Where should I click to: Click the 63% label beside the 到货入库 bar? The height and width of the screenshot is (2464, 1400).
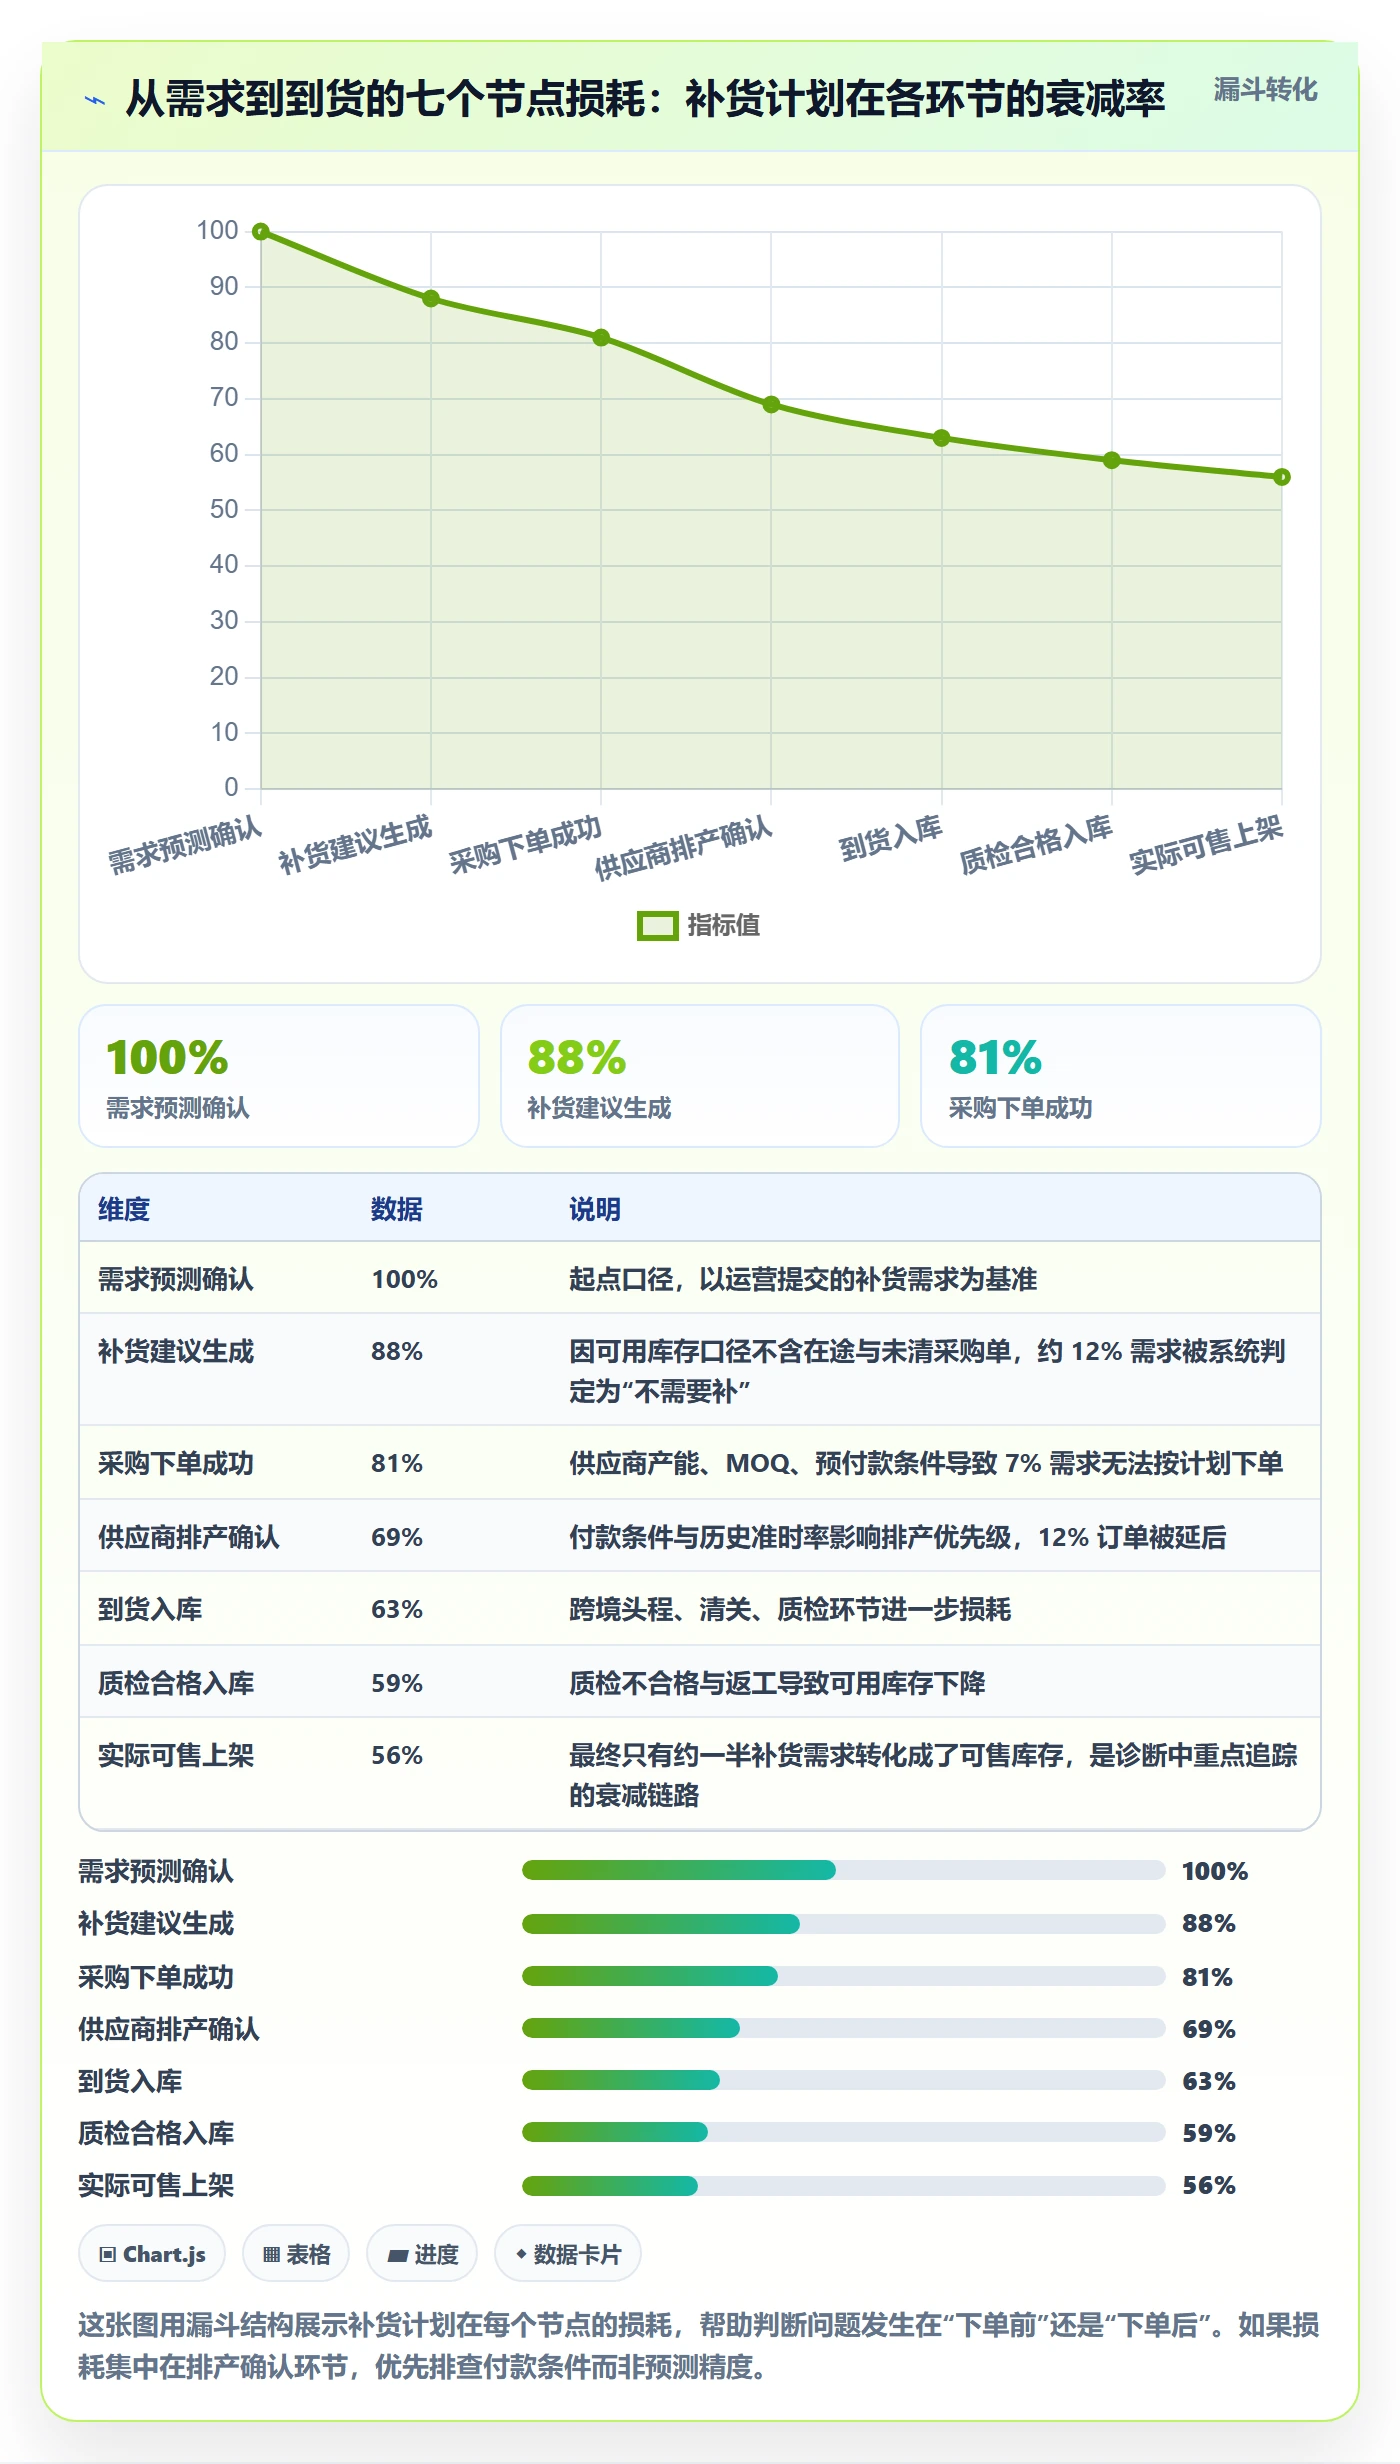point(1209,2081)
